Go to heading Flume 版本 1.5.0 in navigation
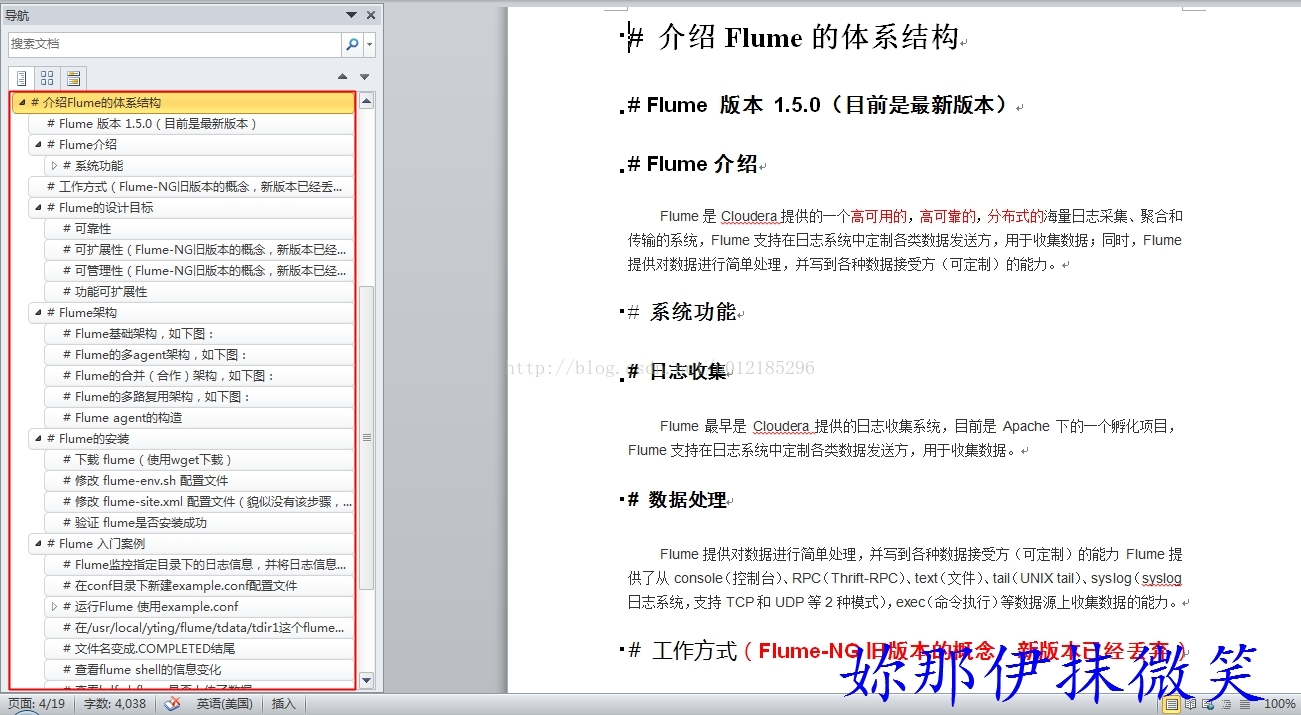The image size is (1301, 715). [192, 124]
